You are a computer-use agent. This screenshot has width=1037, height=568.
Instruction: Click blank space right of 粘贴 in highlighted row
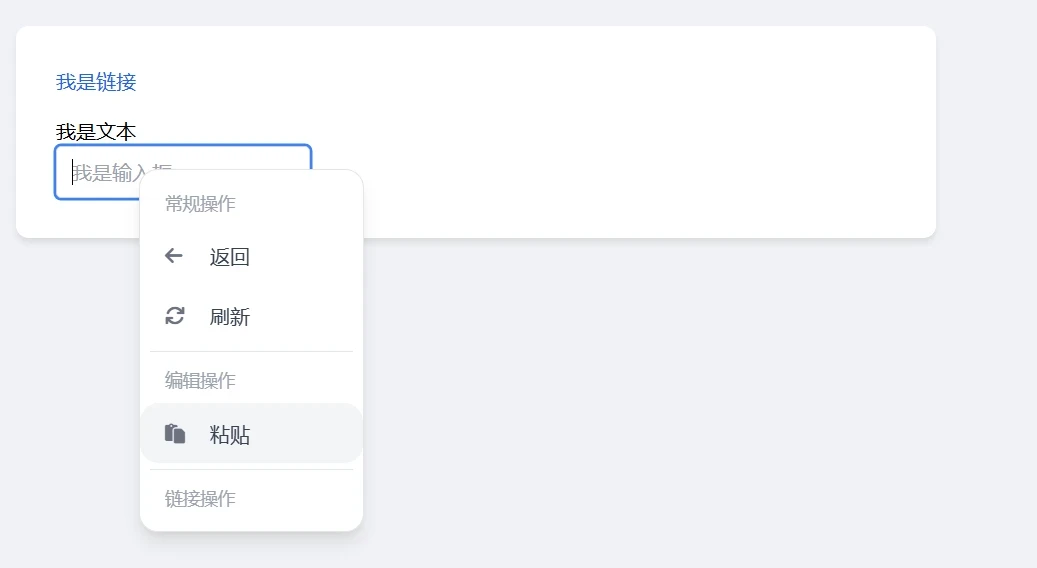click(304, 434)
